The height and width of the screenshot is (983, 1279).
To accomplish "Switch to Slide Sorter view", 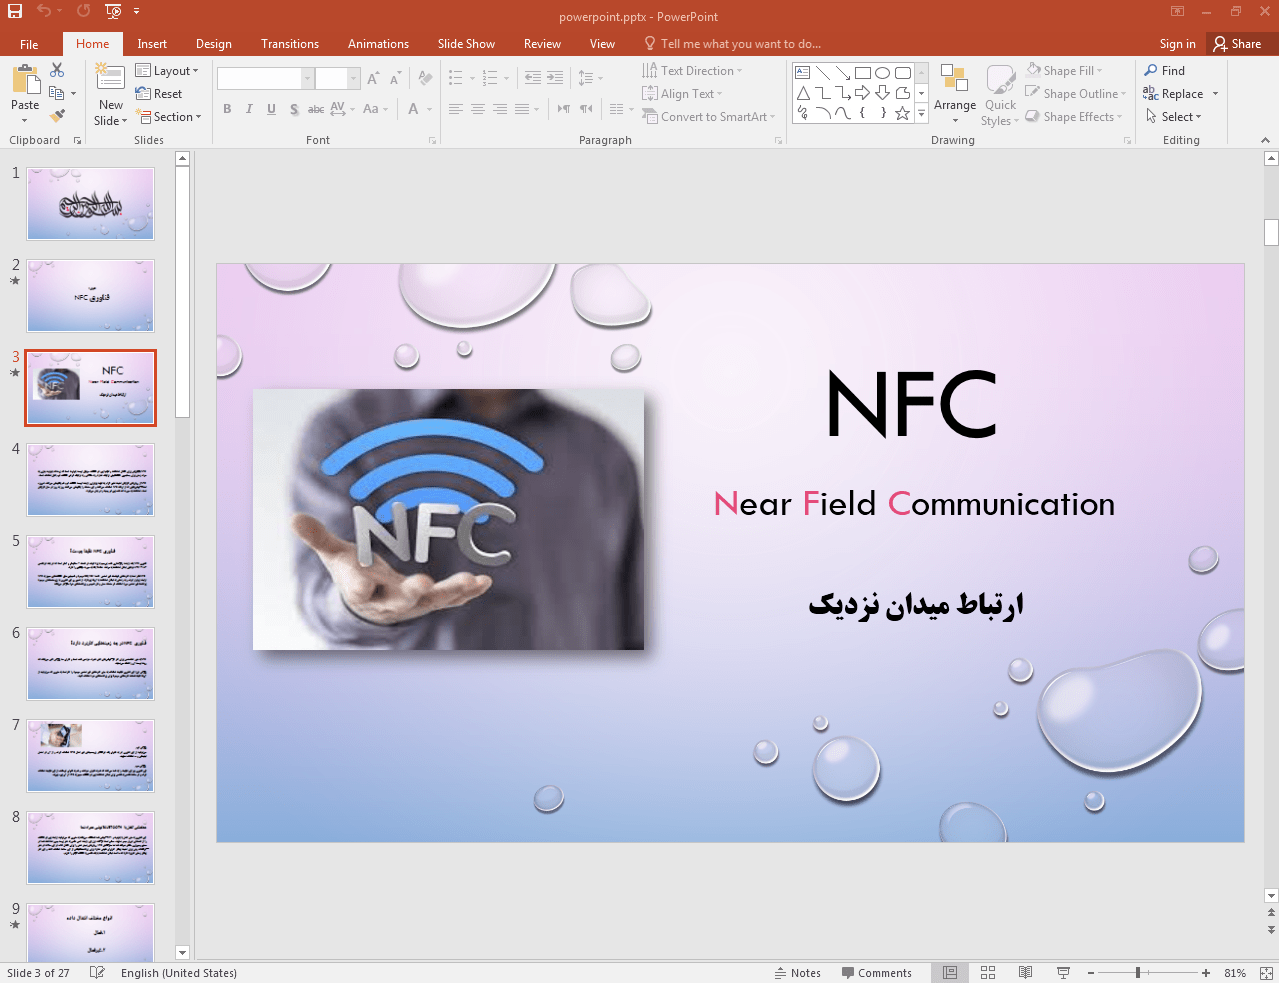I will click(x=988, y=973).
